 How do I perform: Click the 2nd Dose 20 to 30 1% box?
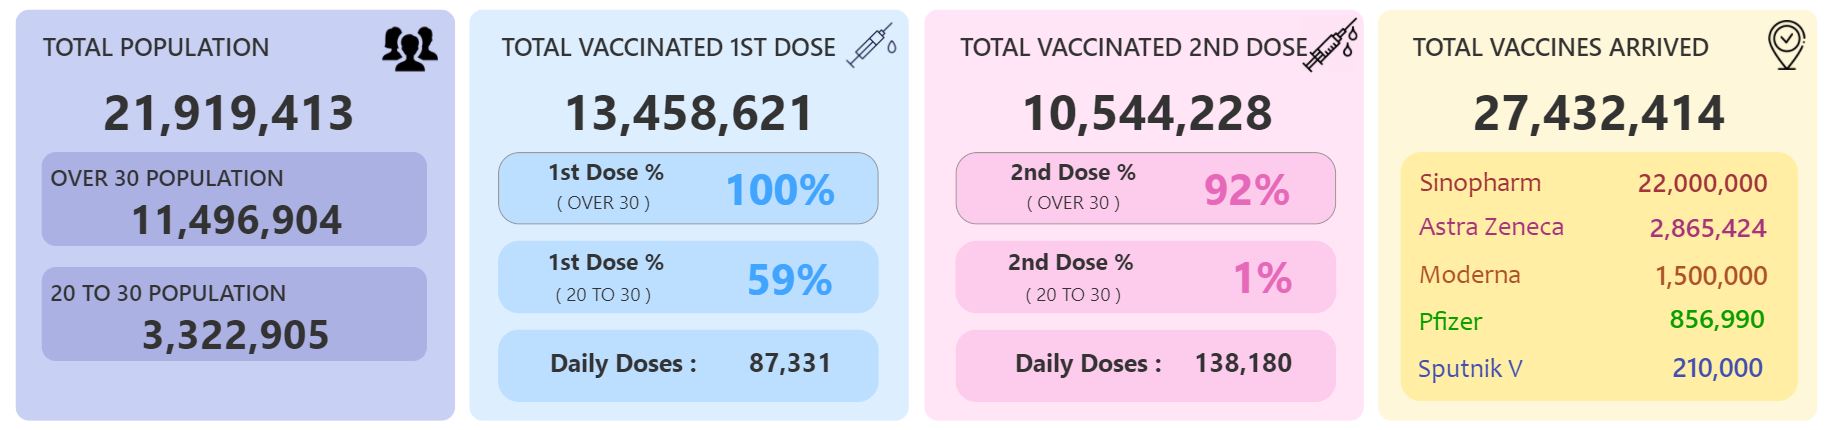1146,277
